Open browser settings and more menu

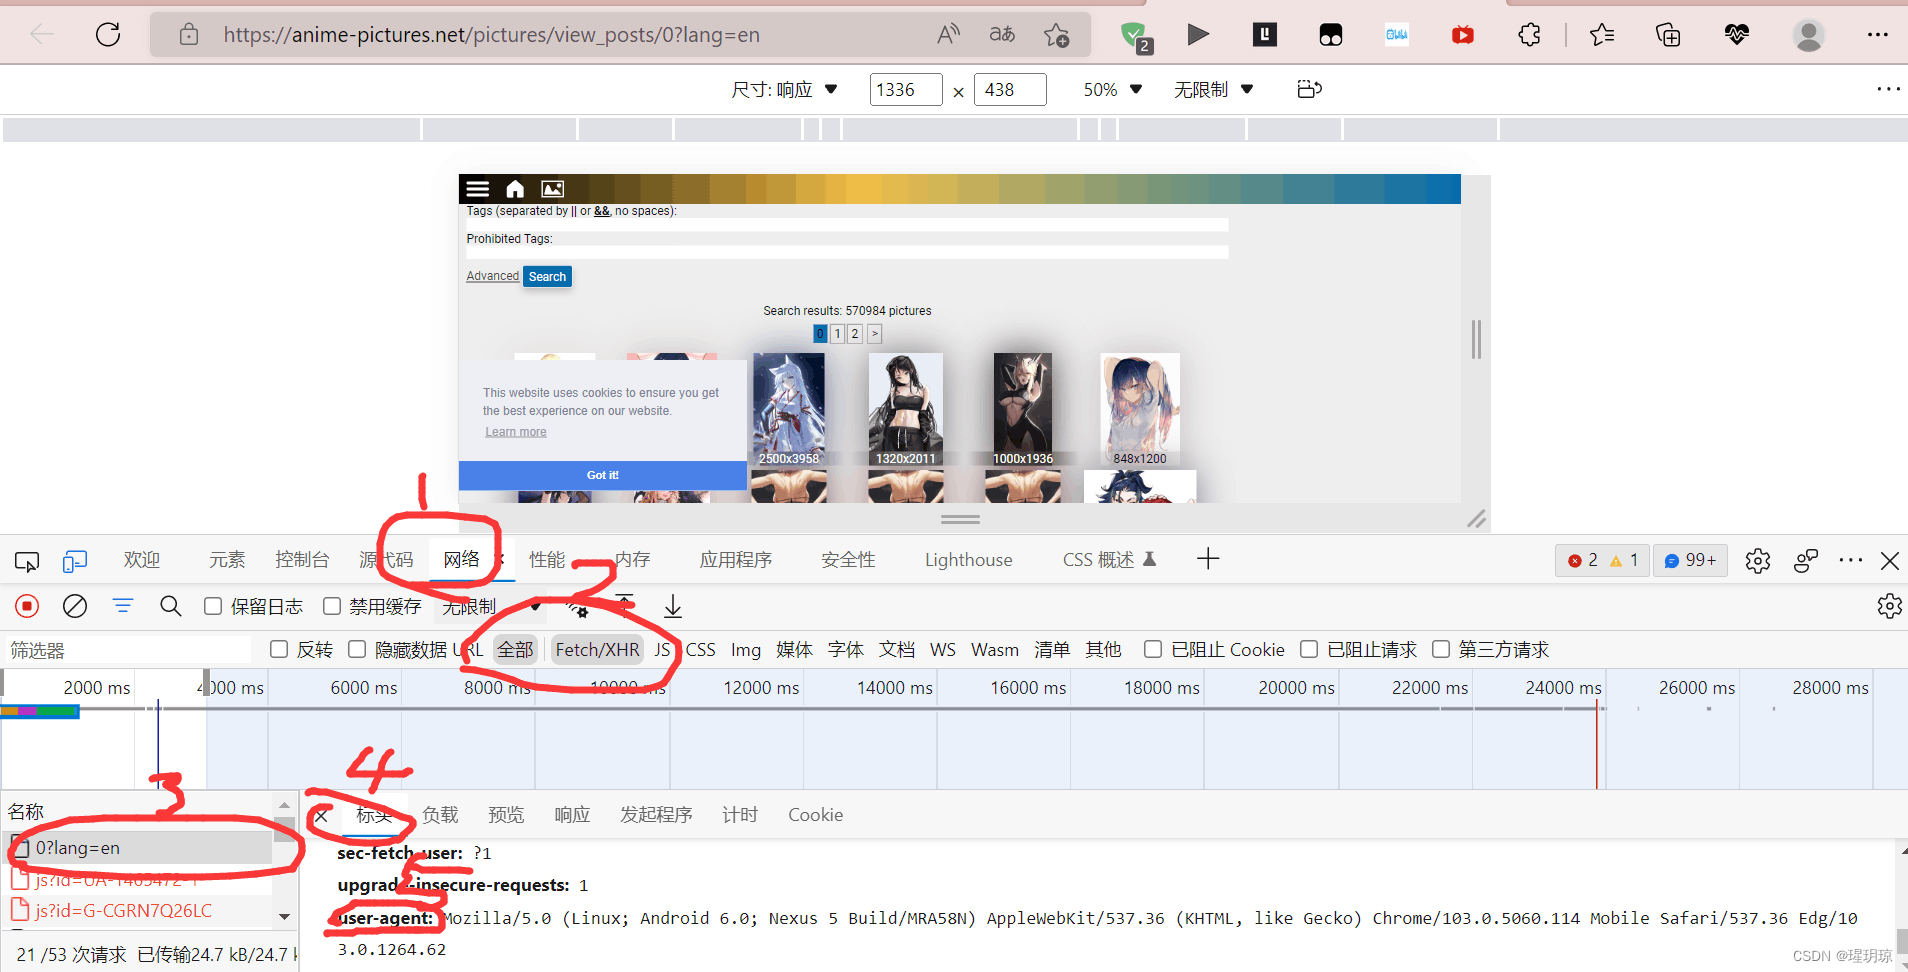1878,35
